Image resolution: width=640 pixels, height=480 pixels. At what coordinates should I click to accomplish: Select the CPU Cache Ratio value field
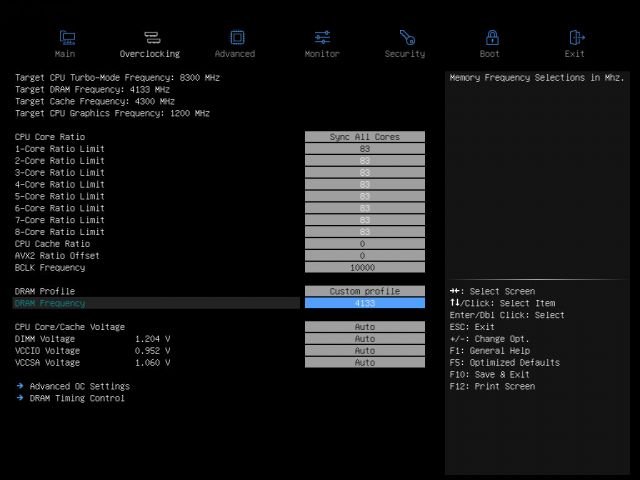(365, 243)
